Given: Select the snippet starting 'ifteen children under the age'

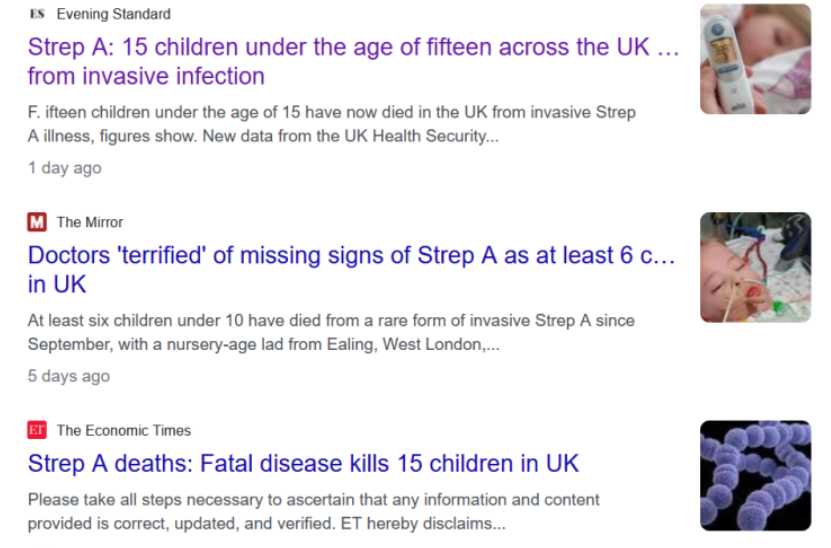Looking at the screenshot, I should tap(330, 113).
